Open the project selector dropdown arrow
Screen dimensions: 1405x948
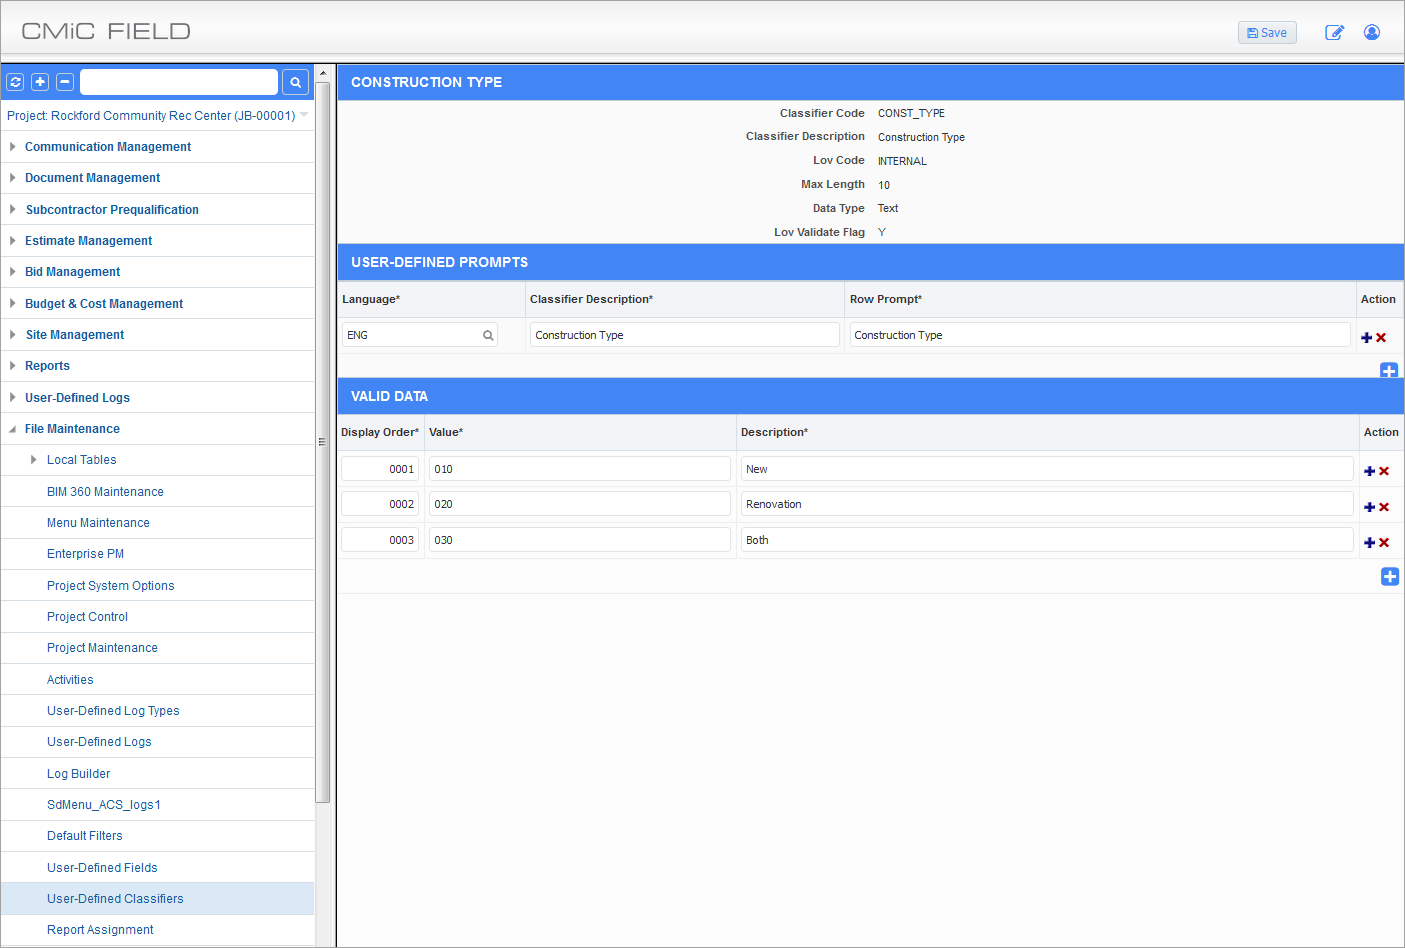[304, 115]
